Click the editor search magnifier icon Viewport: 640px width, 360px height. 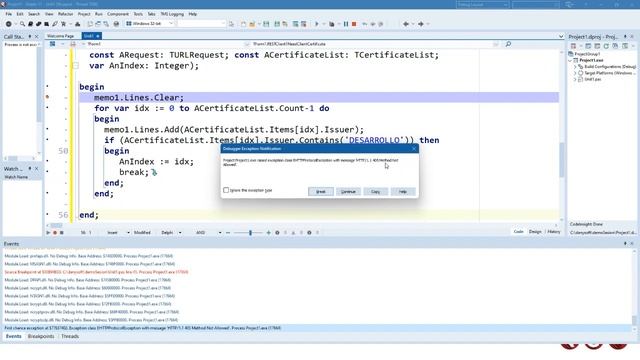click(x=508, y=44)
